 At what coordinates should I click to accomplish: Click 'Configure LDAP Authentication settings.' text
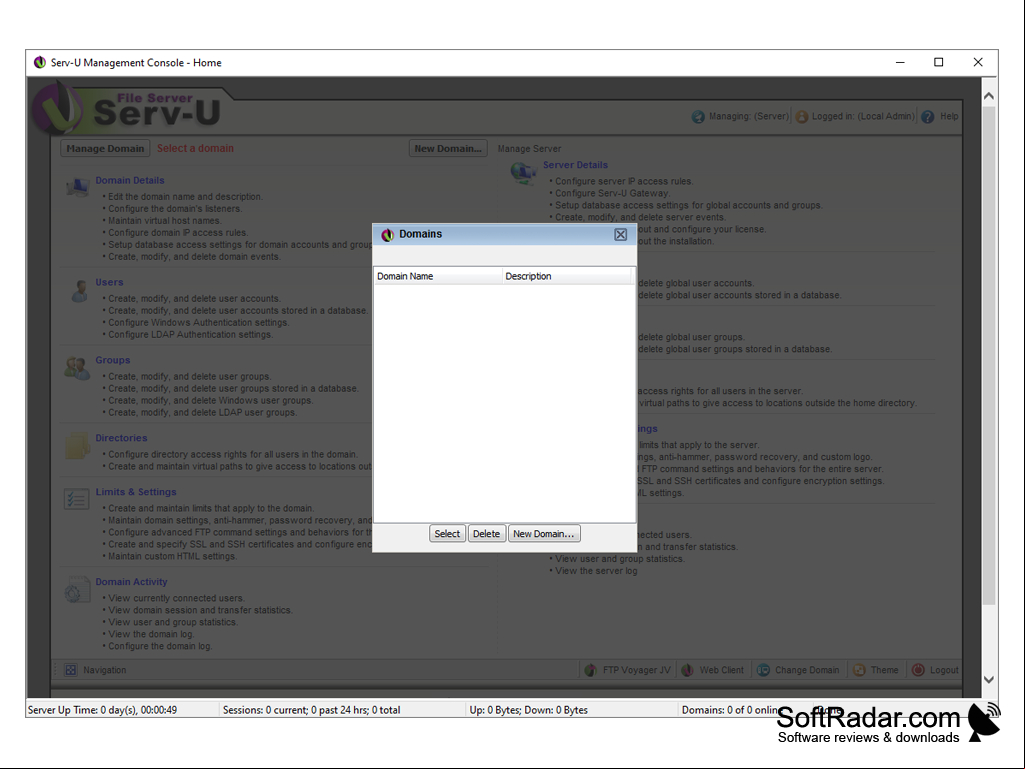[x=190, y=335]
